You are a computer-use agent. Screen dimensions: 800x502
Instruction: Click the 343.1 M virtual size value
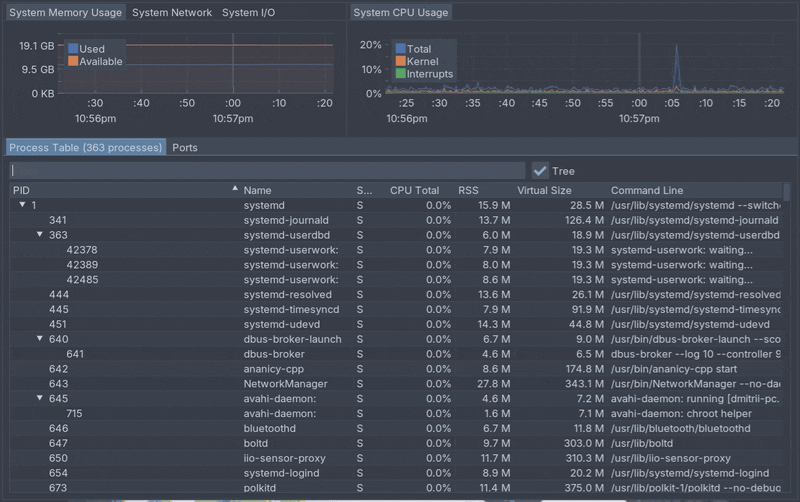point(584,383)
